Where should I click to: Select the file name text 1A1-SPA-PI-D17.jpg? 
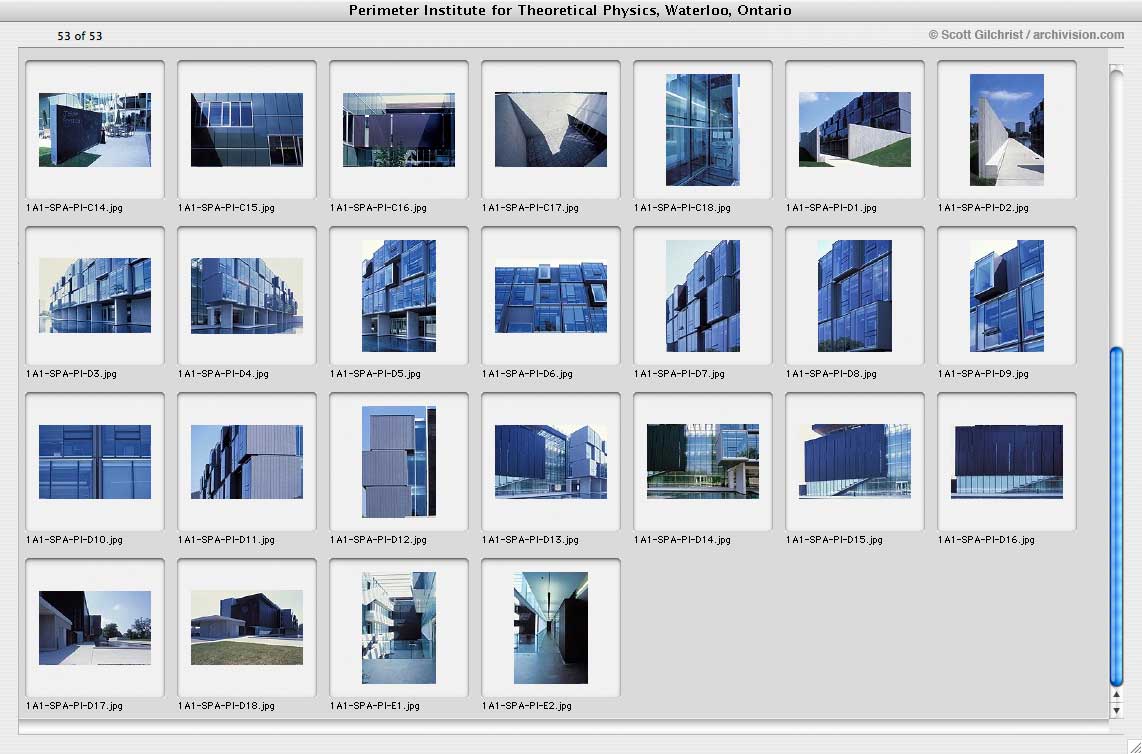point(74,706)
